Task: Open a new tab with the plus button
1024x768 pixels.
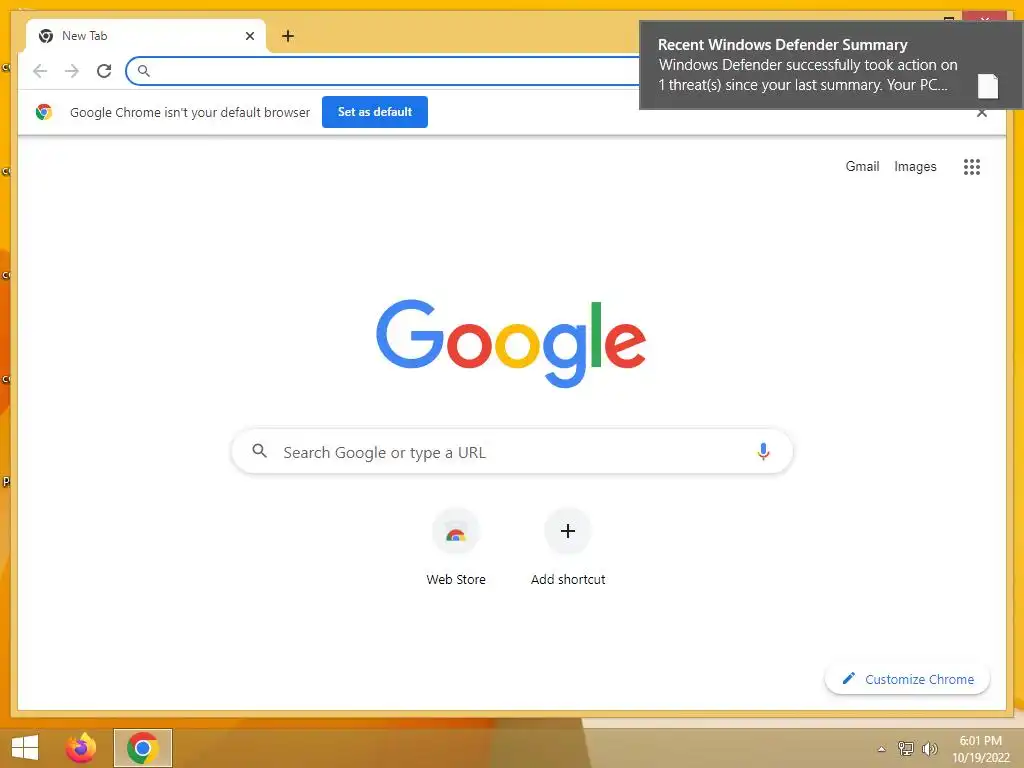Action: pyautogui.click(x=288, y=36)
